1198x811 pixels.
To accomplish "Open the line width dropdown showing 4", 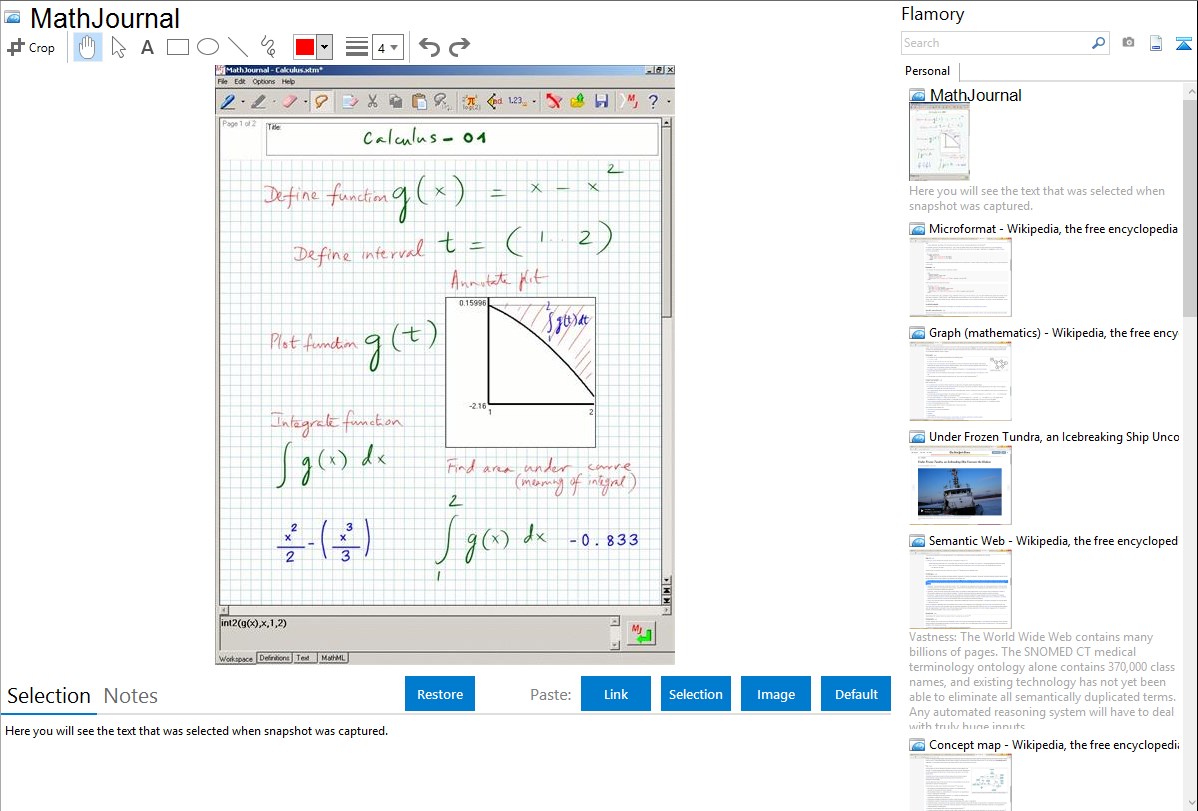I will [388, 47].
